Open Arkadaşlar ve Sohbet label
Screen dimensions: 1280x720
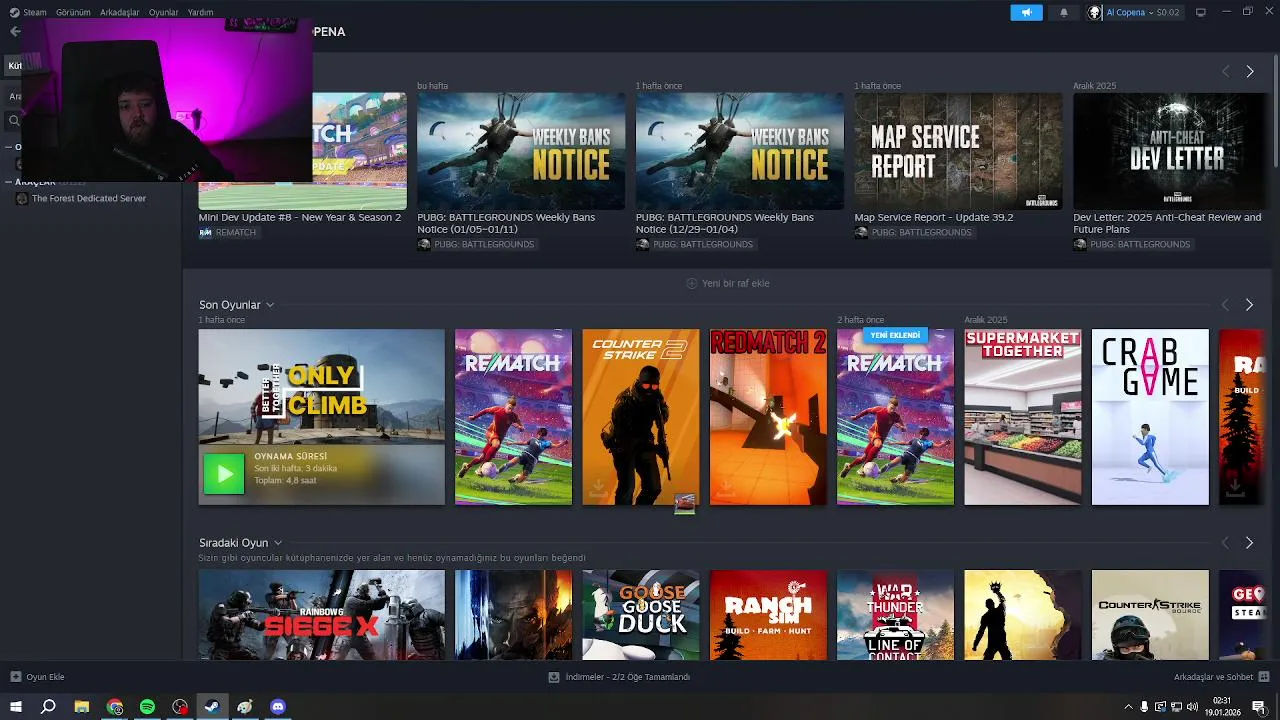tap(1213, 677)
